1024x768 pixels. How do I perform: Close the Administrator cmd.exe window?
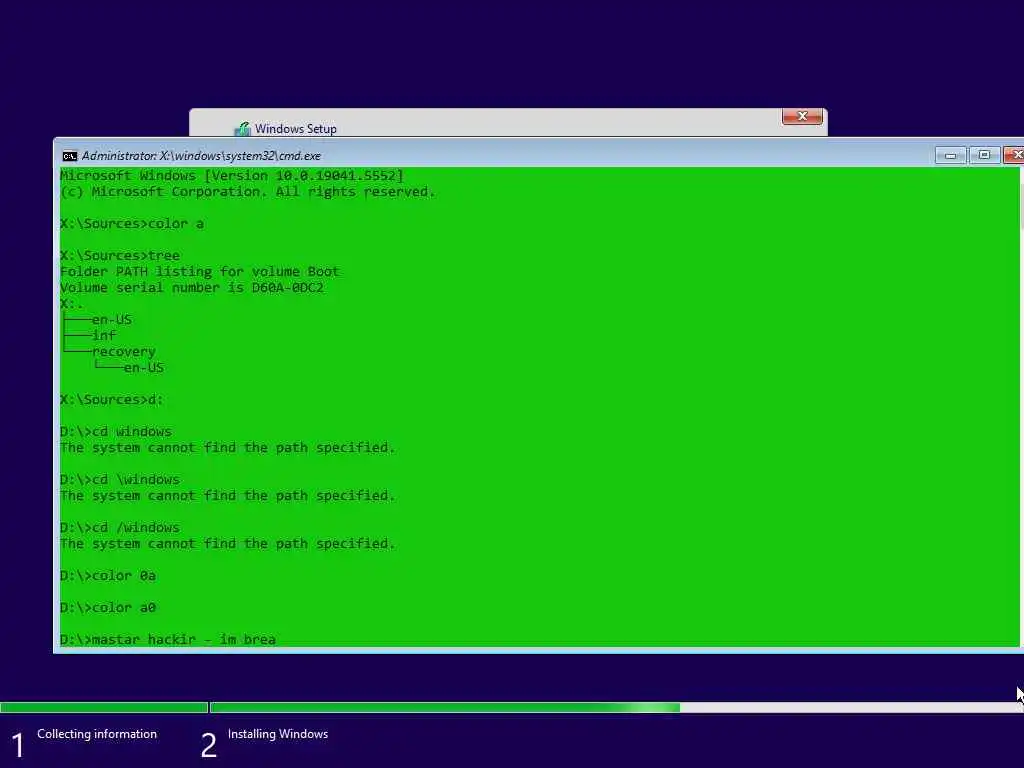click(x=1014, y=155)
